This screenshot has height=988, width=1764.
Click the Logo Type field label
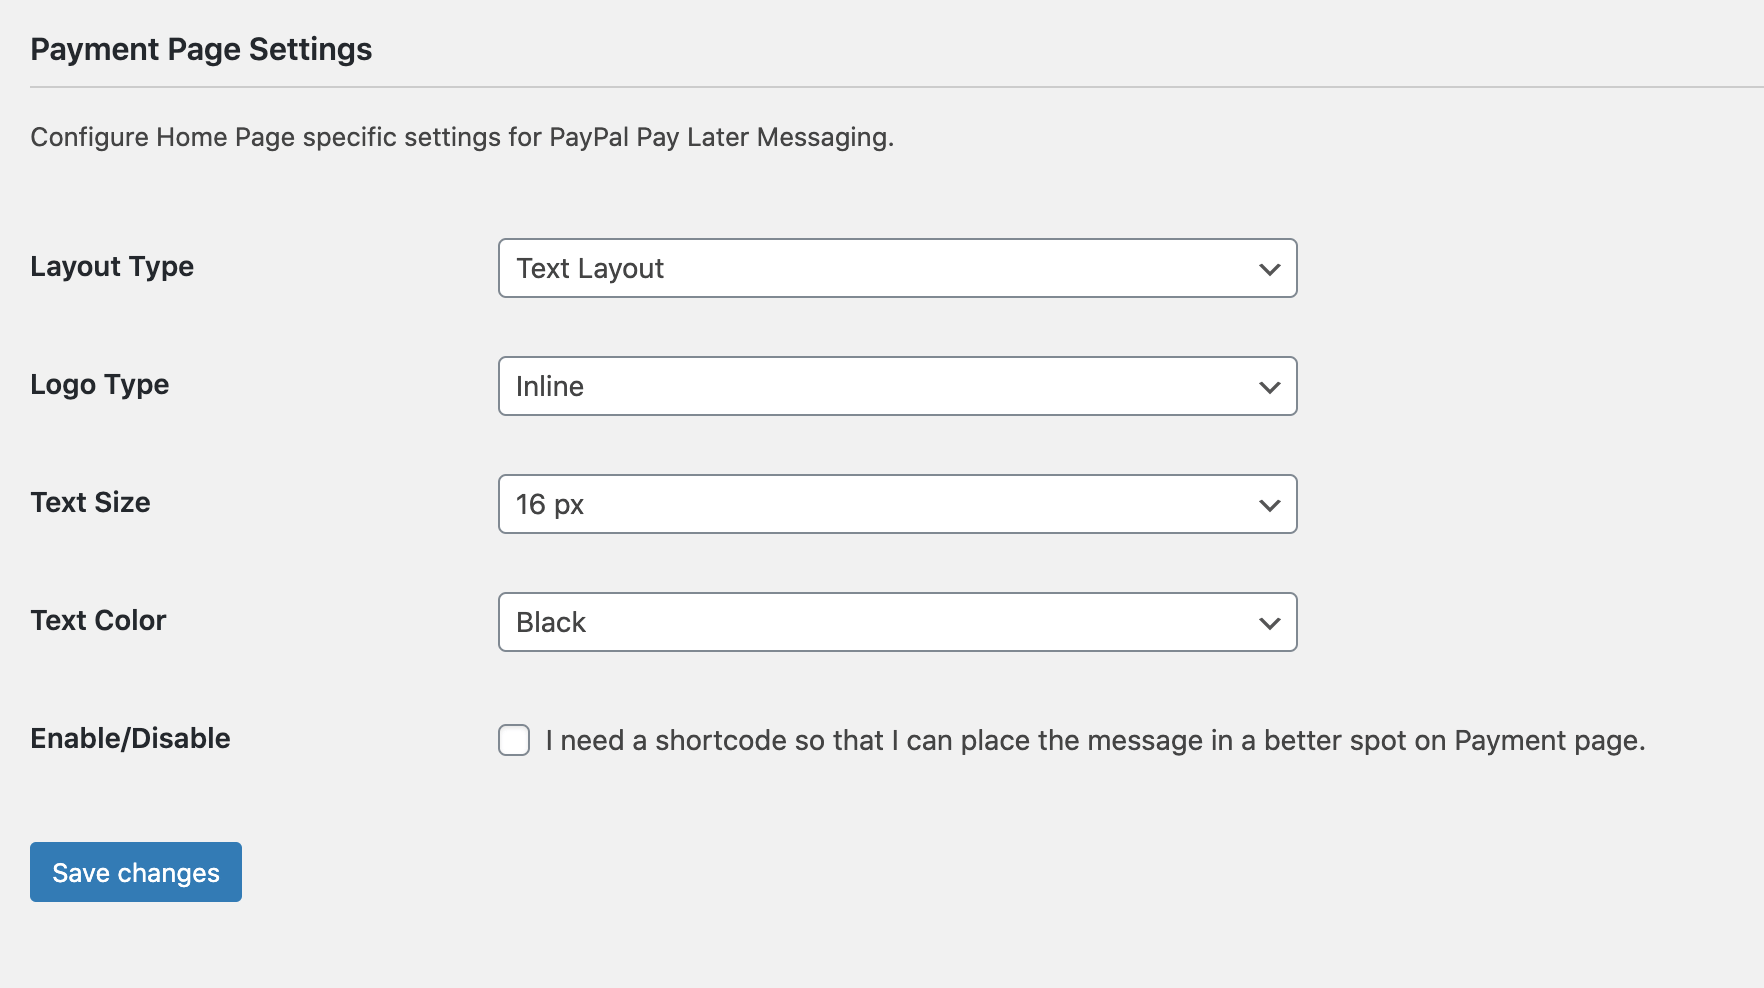[x=100, y=385]
